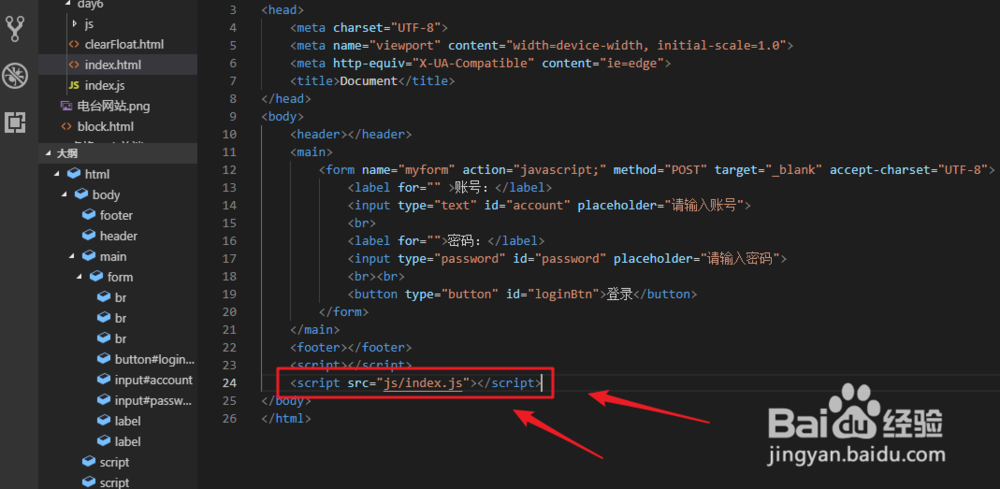Click the <header></header> code on line 10
The image size is (1000, 489).
click(351, 134)
